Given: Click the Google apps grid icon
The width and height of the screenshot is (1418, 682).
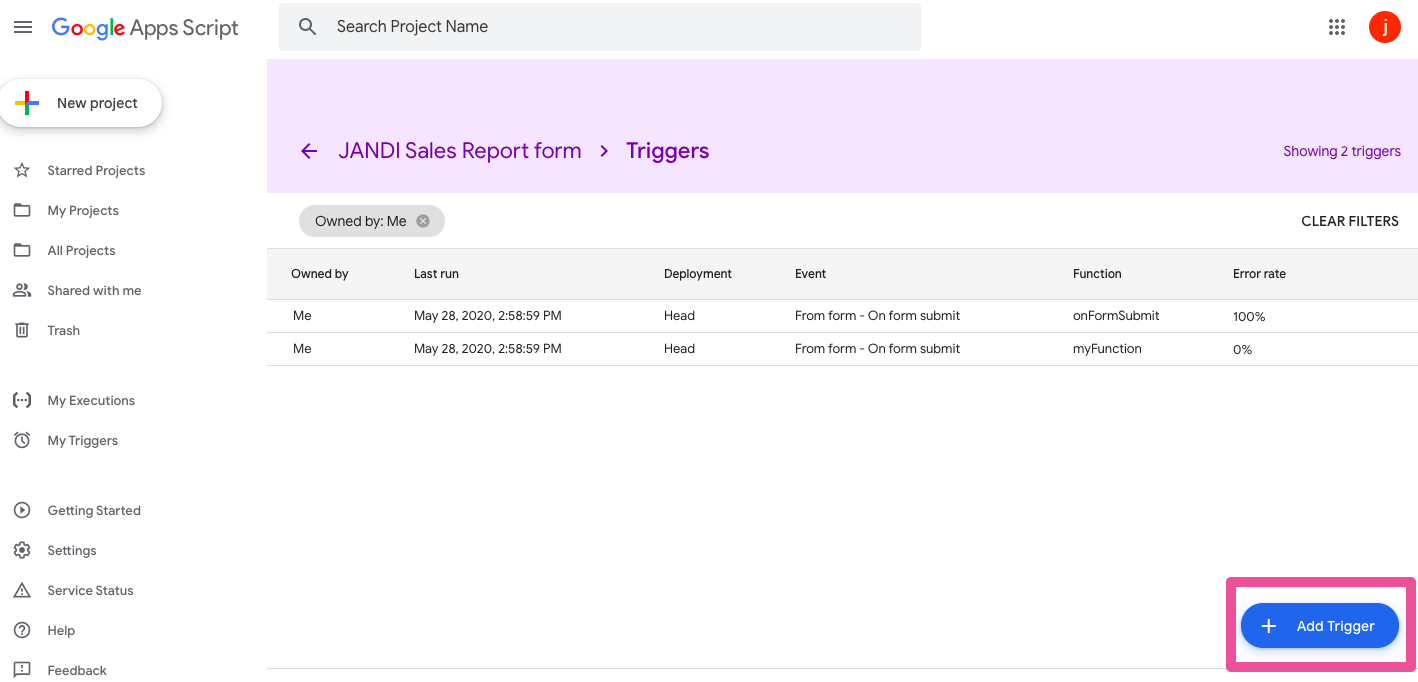Looking at the screenshot, I should (x=1336, y=27).
